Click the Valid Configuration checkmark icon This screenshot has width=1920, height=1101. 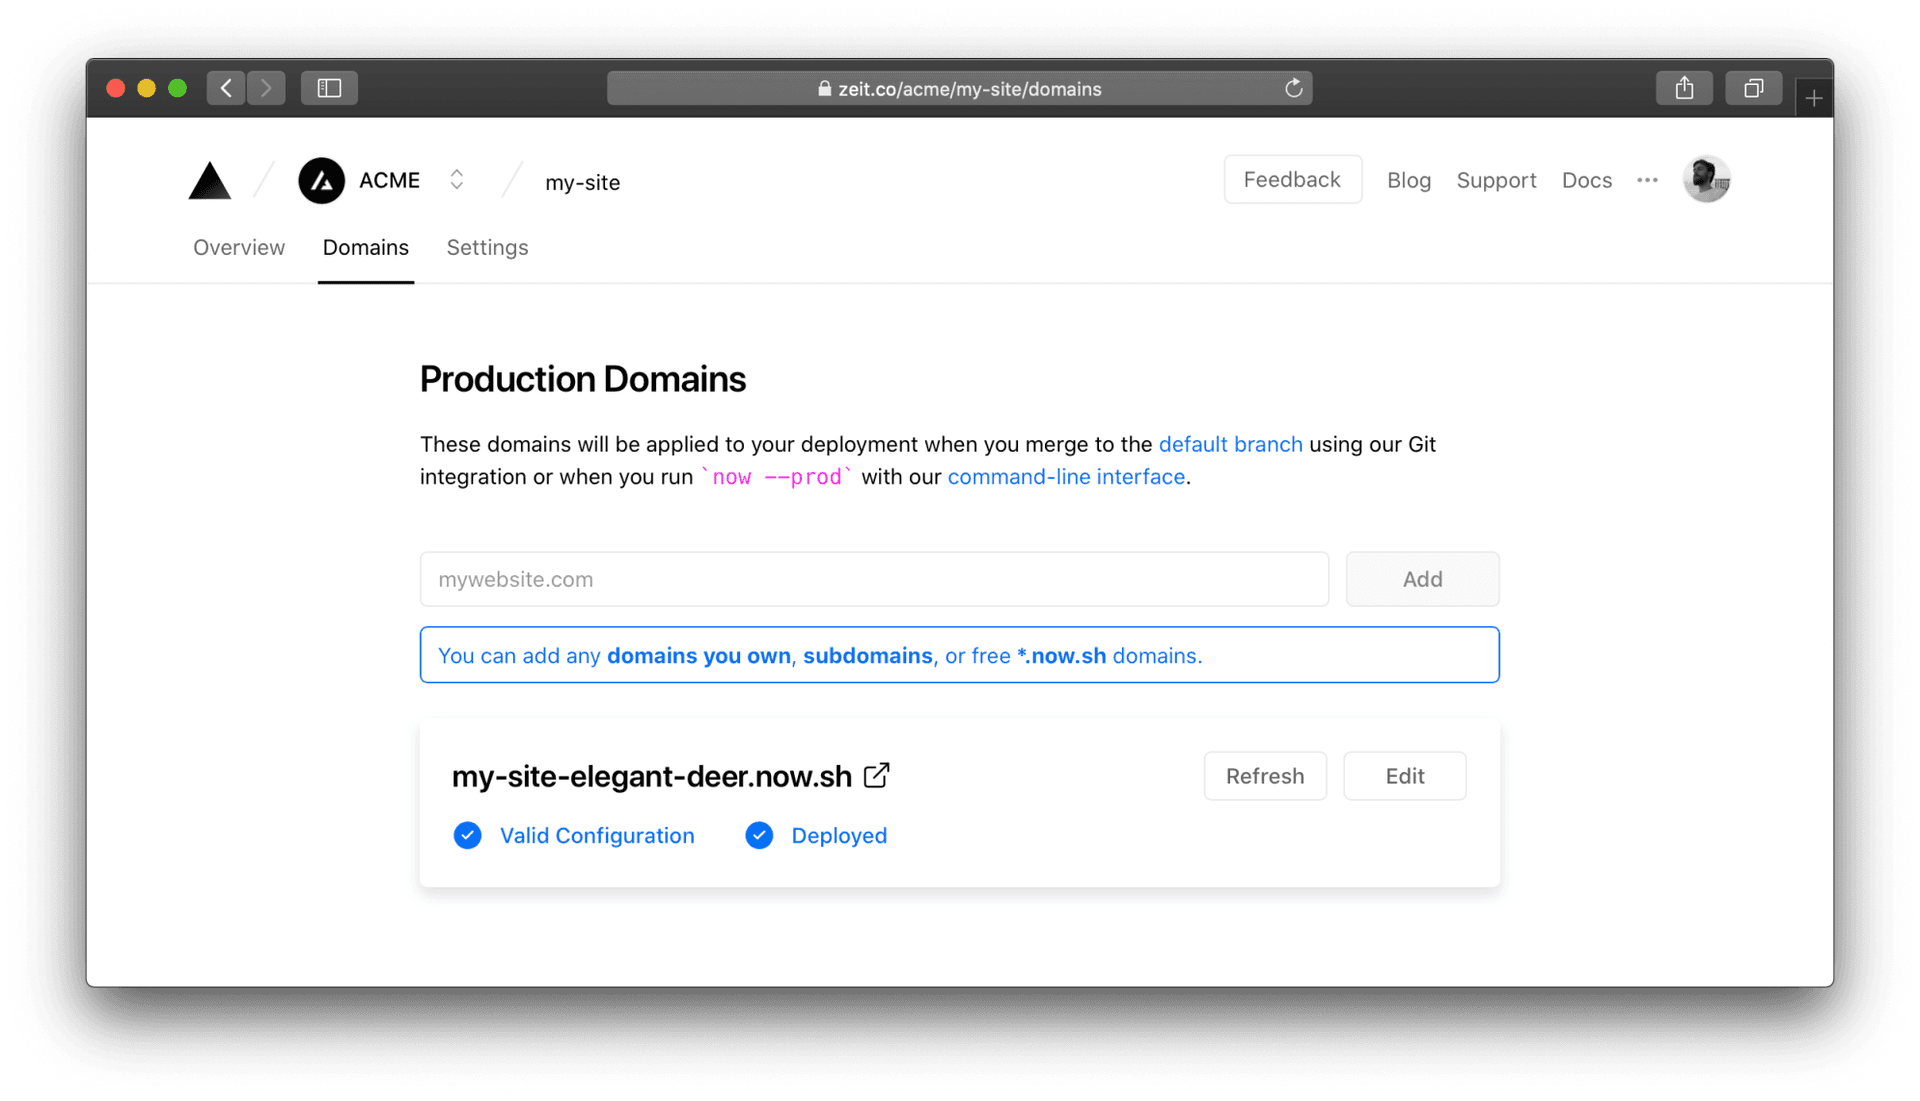(x=467, y=835)
